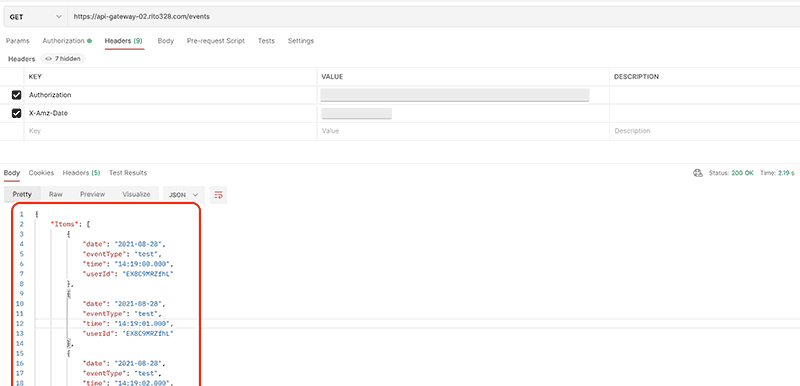The width and height of the screenshot is (800, 386).
Task: Uncheck the X-Amz-Date header checkbox
Action: [16, 113]
